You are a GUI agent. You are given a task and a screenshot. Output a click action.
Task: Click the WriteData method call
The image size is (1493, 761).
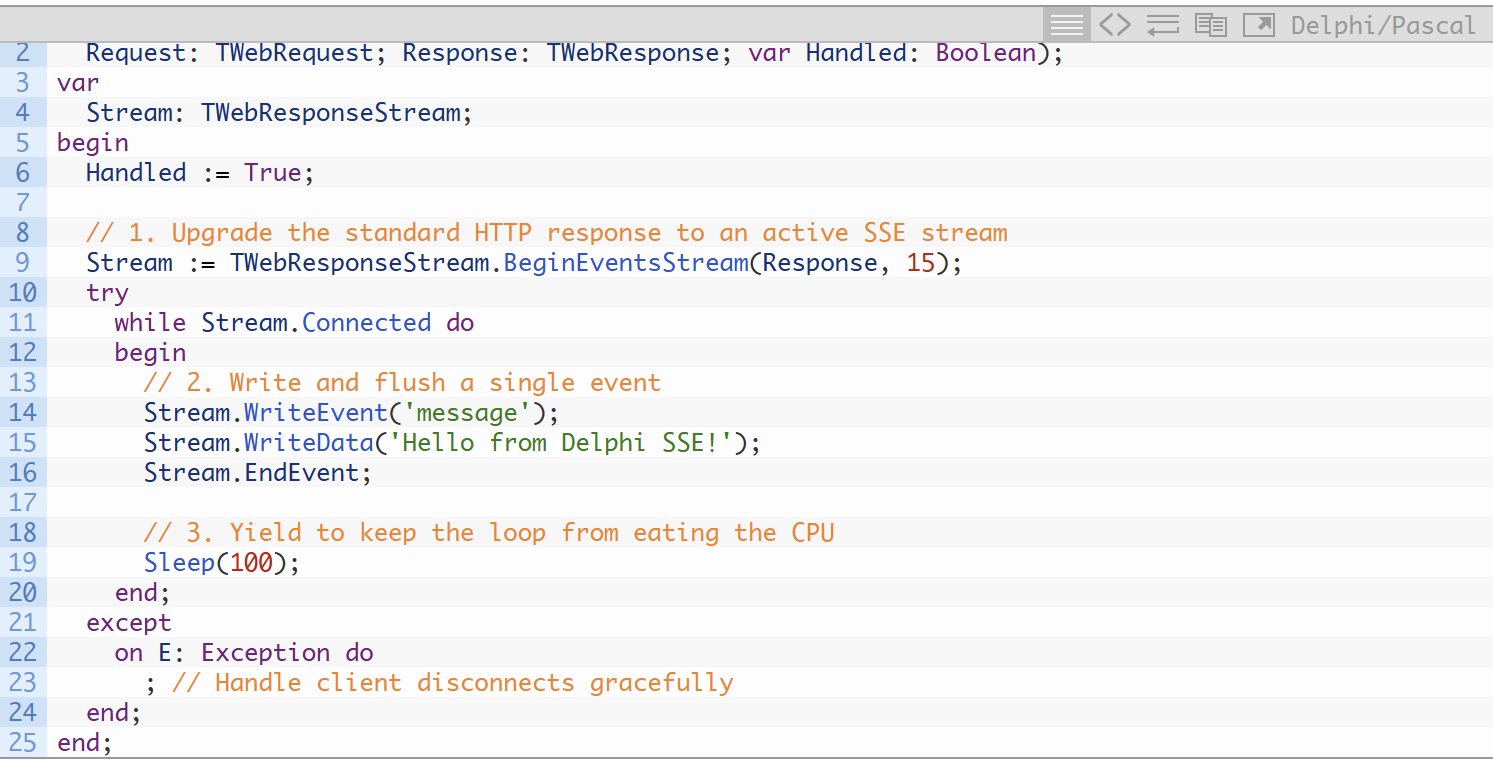coord(308,442)
